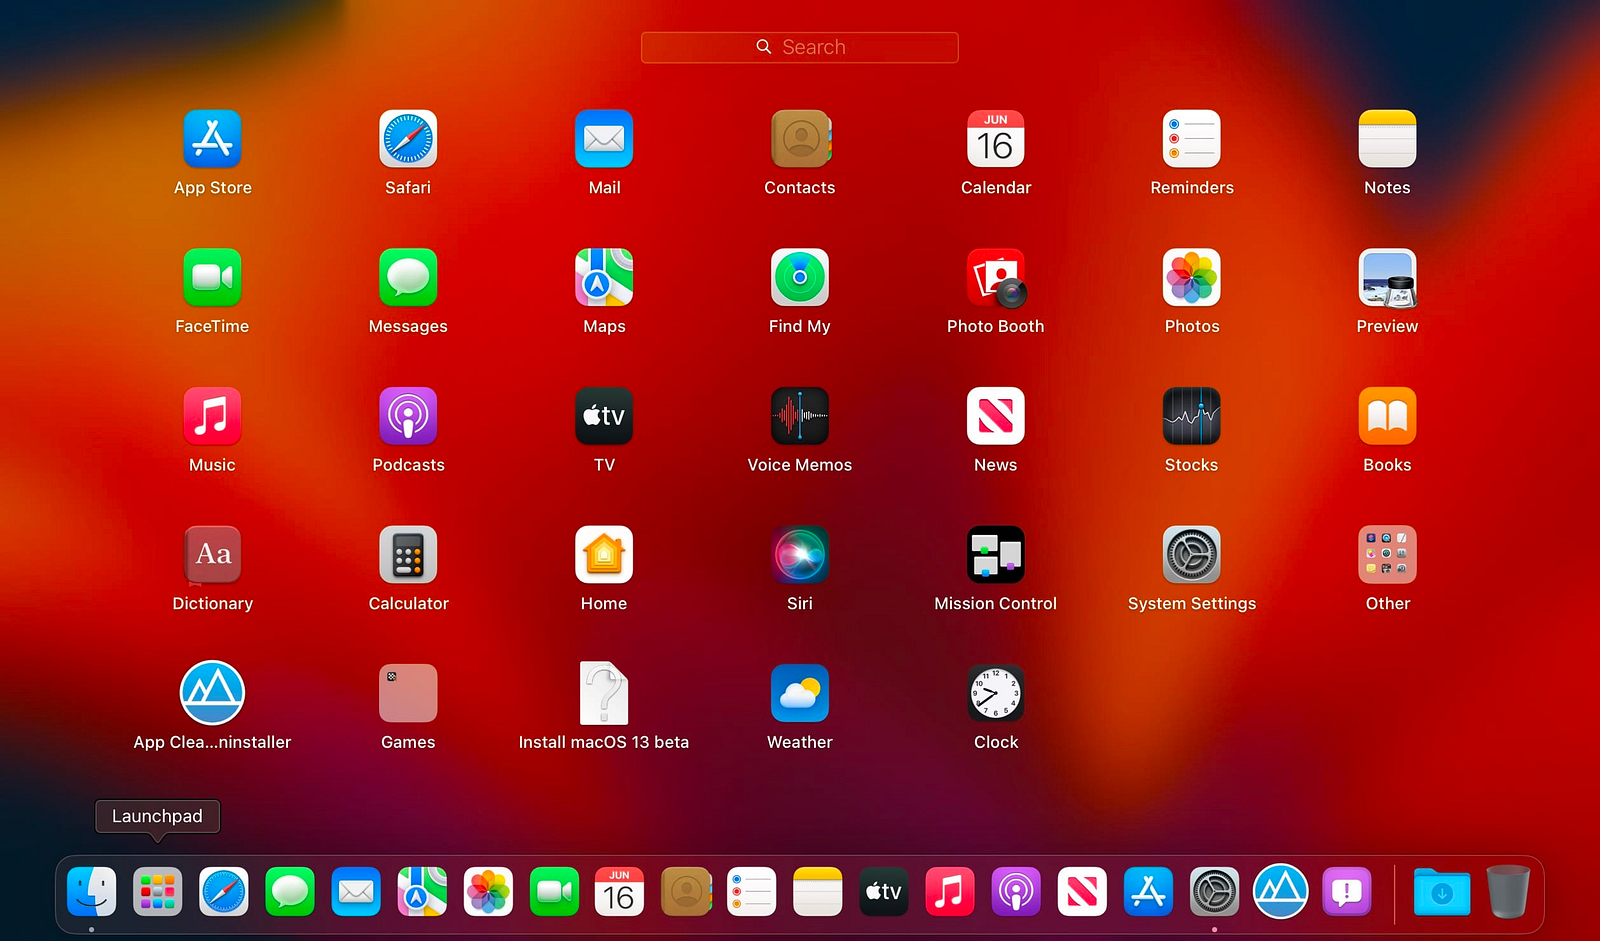Open the Books app

coord(1388,416)
